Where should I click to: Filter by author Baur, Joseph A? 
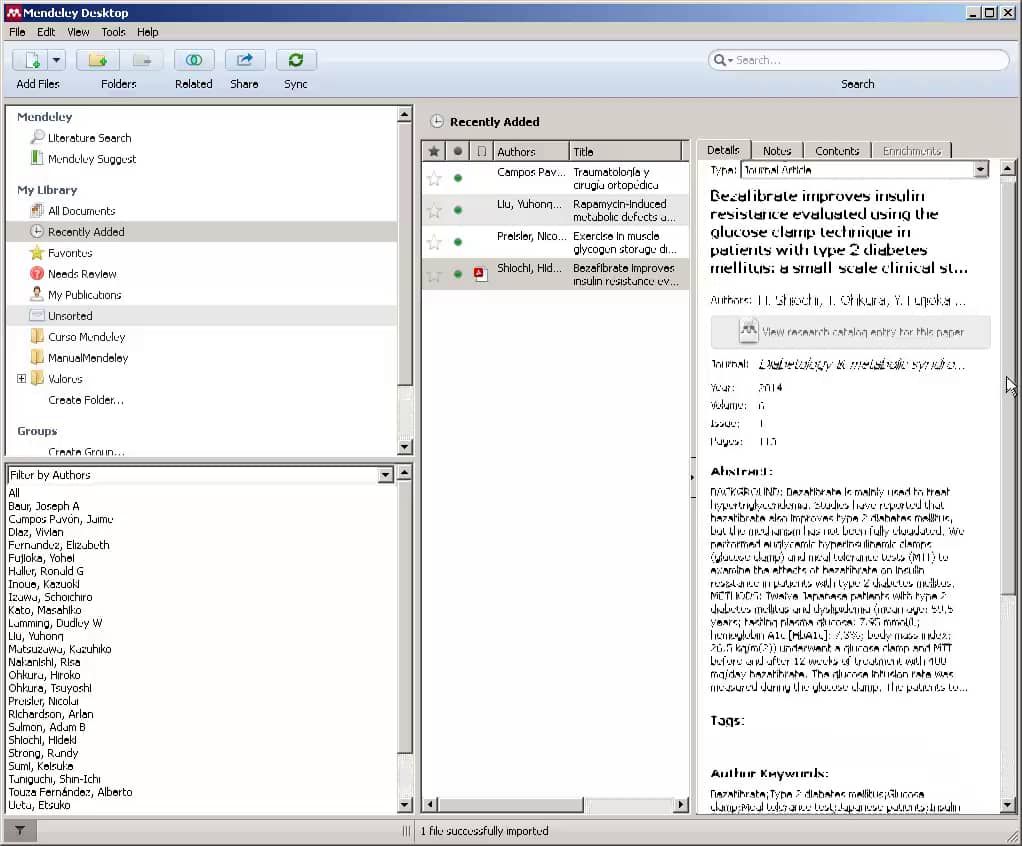click(44, 506)
